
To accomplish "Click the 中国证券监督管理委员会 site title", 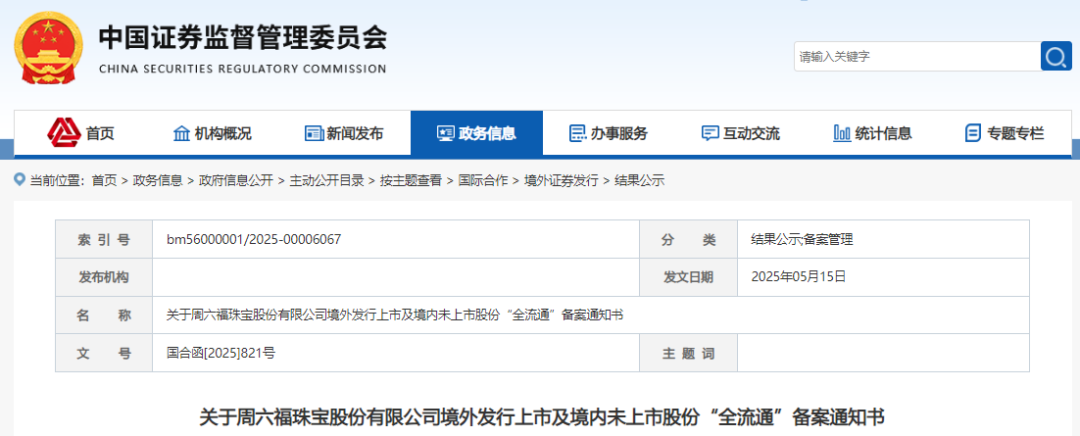I will point(243,37).
